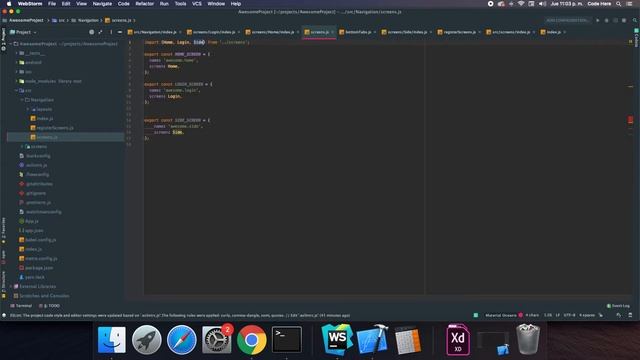Open the Navigate menu
This screenshot has width=640, height=360.
click(x=102, y=4)
